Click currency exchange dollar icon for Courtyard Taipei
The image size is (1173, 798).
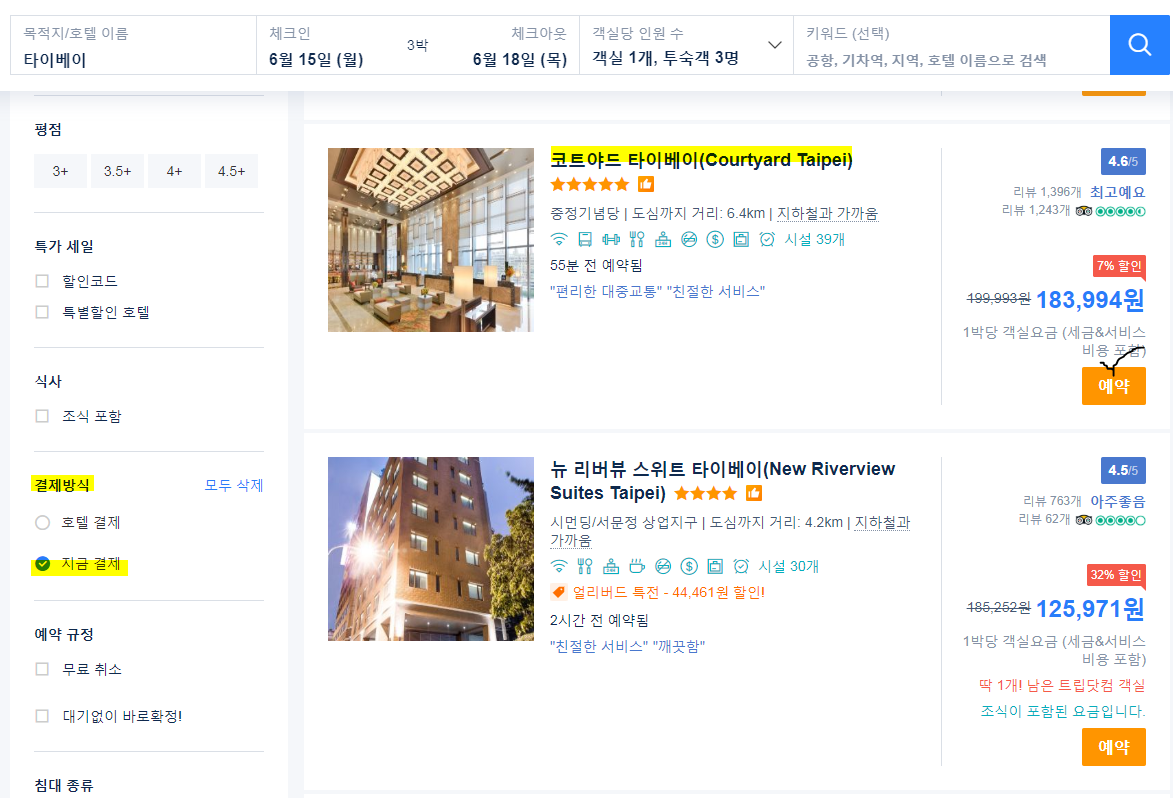click(x=715, y=239)
